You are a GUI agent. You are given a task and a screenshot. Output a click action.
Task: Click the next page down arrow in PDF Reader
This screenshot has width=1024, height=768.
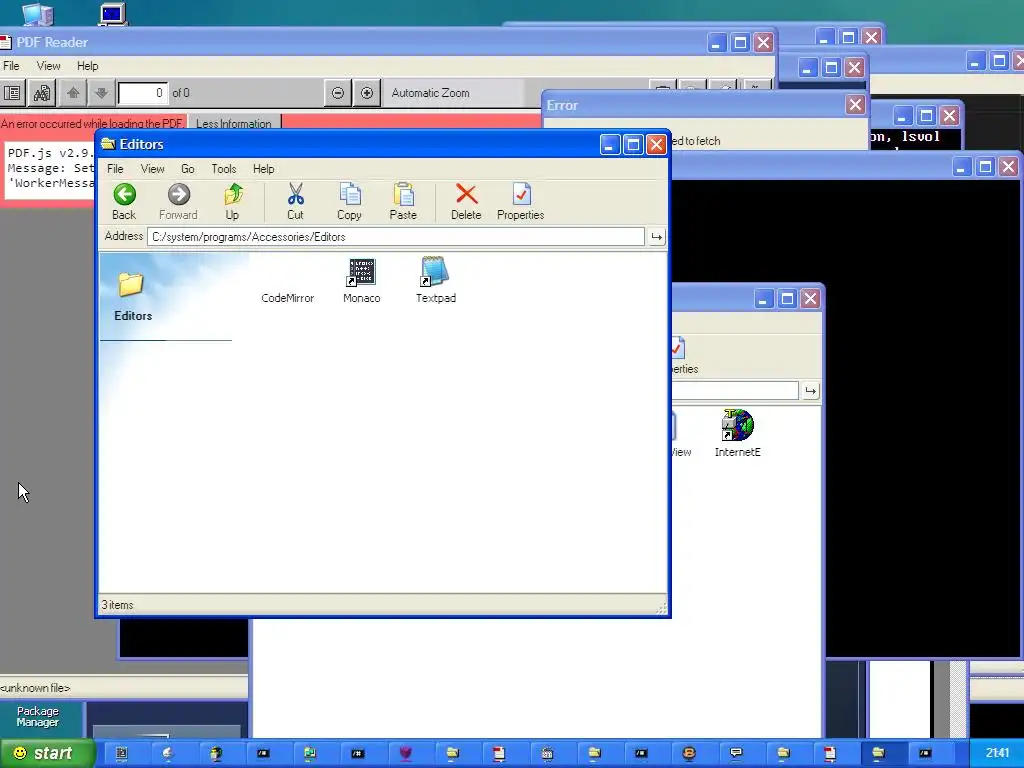tap(101, 93)
